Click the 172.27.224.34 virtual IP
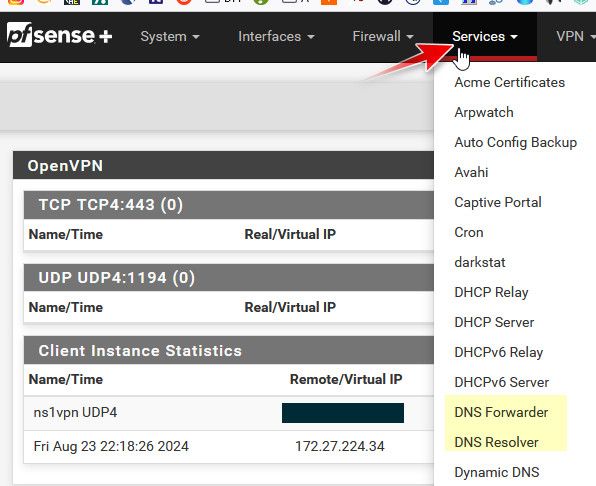Image resolution: width=596 pixels, height=486 pixels. (x=340, y=446)
